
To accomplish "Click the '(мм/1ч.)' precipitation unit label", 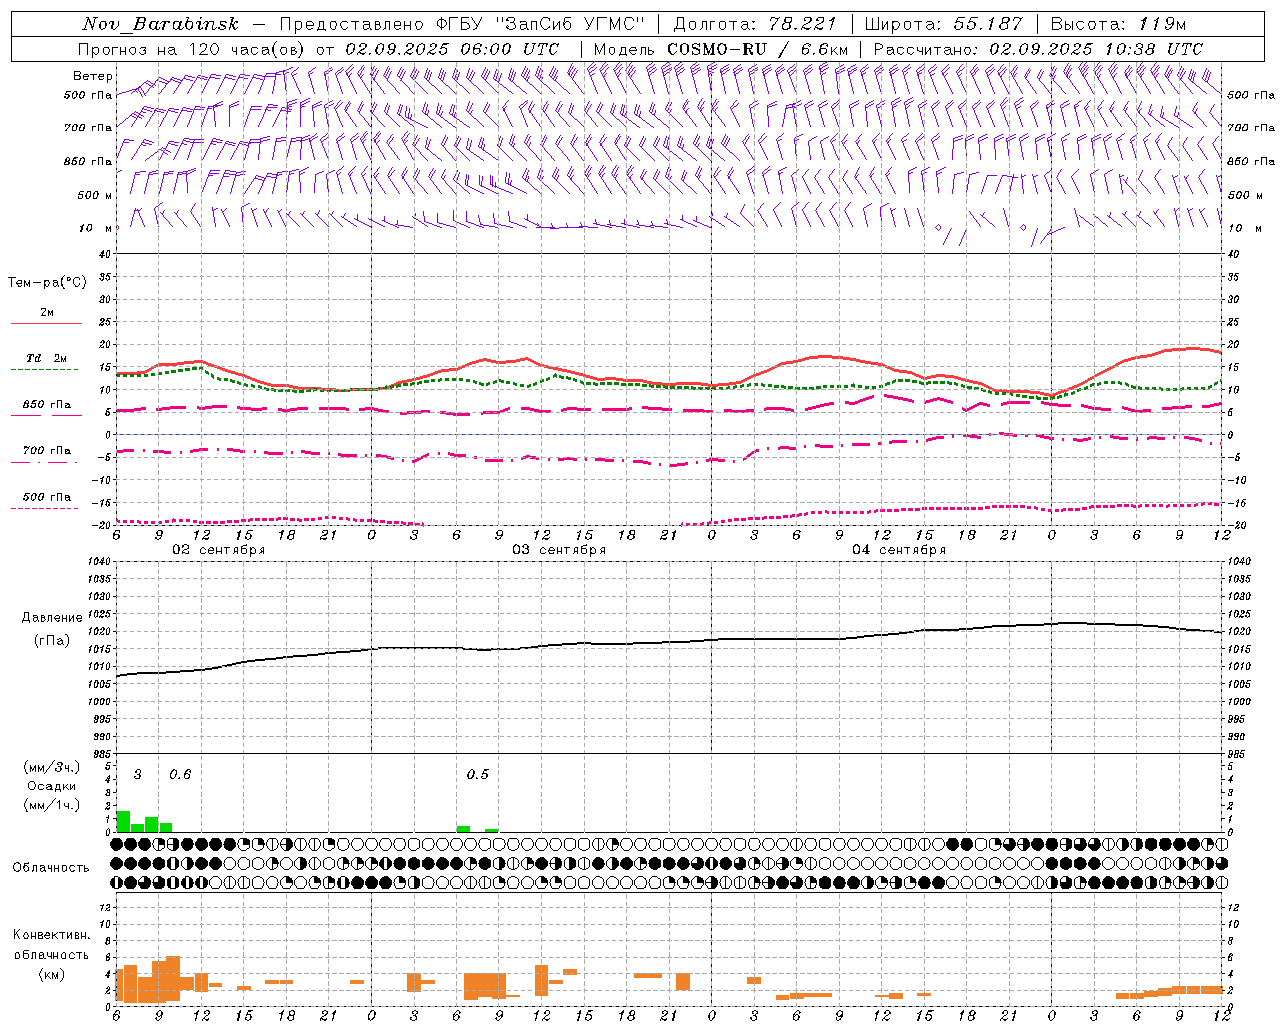I will click(x=51, y=805).
